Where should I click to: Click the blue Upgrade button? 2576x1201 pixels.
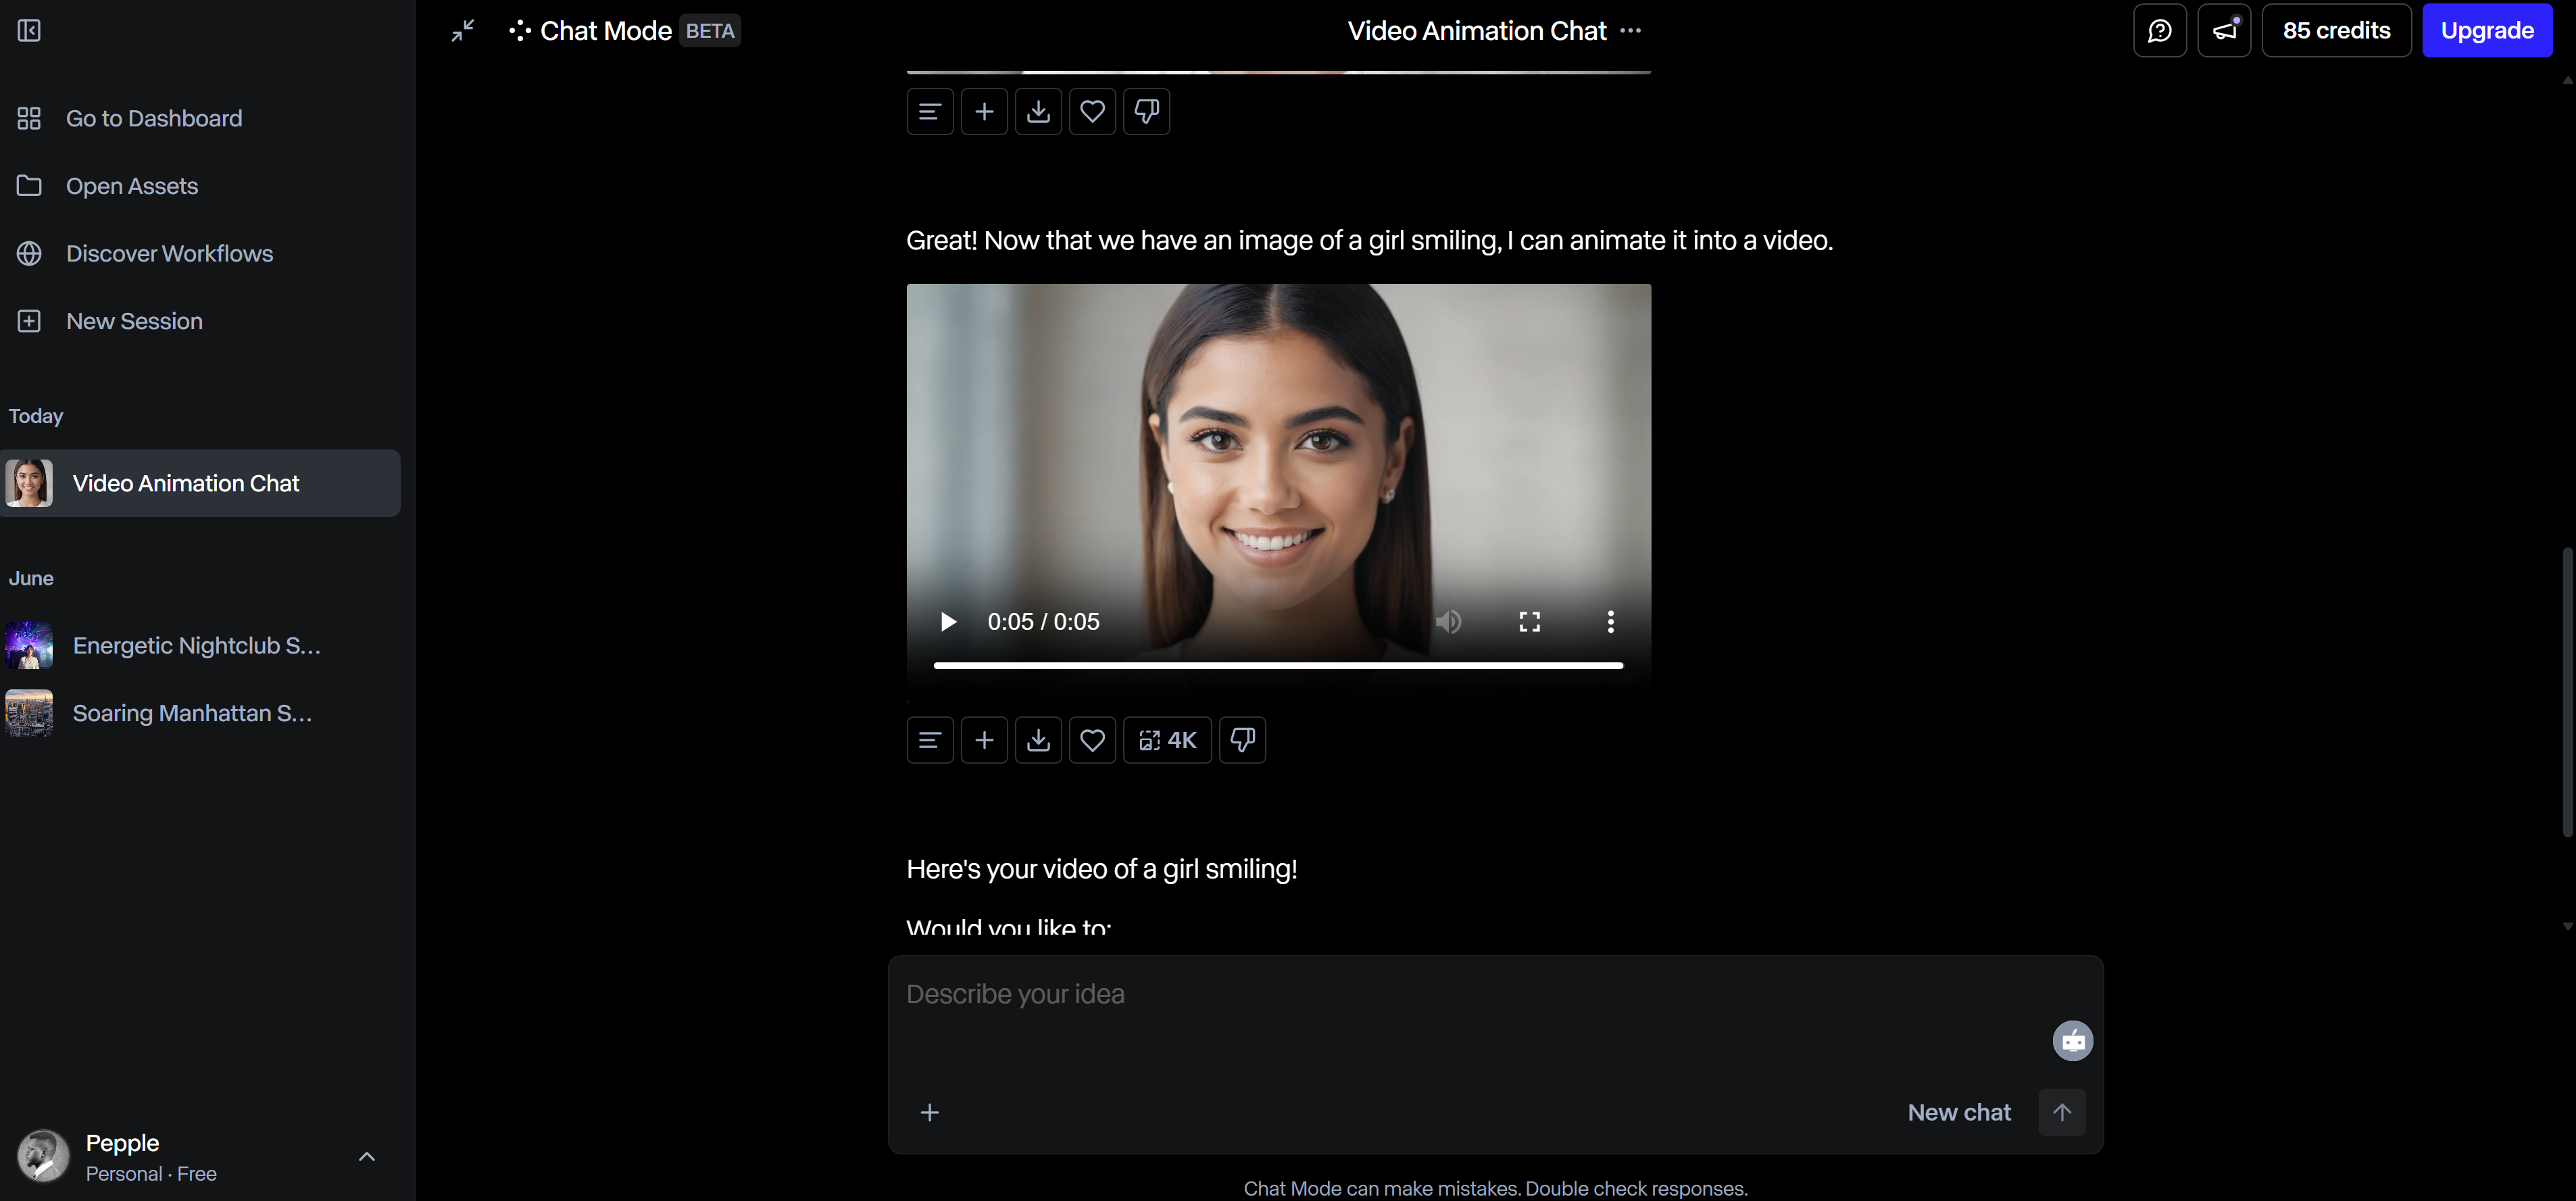2486,31
